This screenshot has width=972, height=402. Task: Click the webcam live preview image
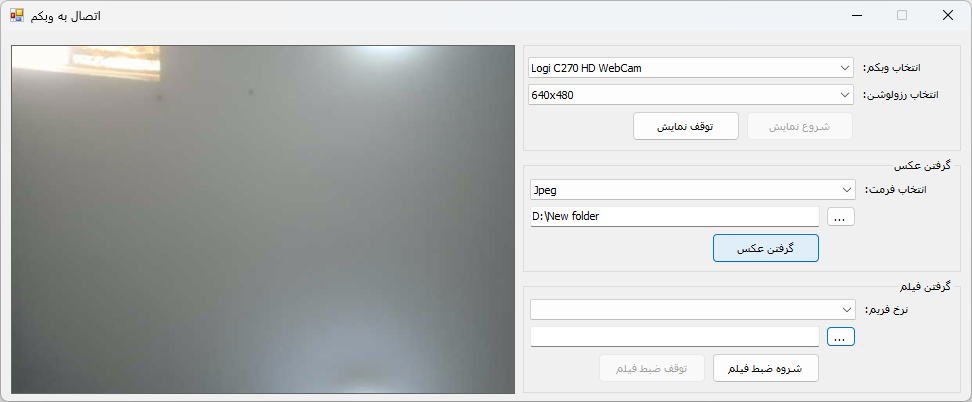[x=263, y=220]
